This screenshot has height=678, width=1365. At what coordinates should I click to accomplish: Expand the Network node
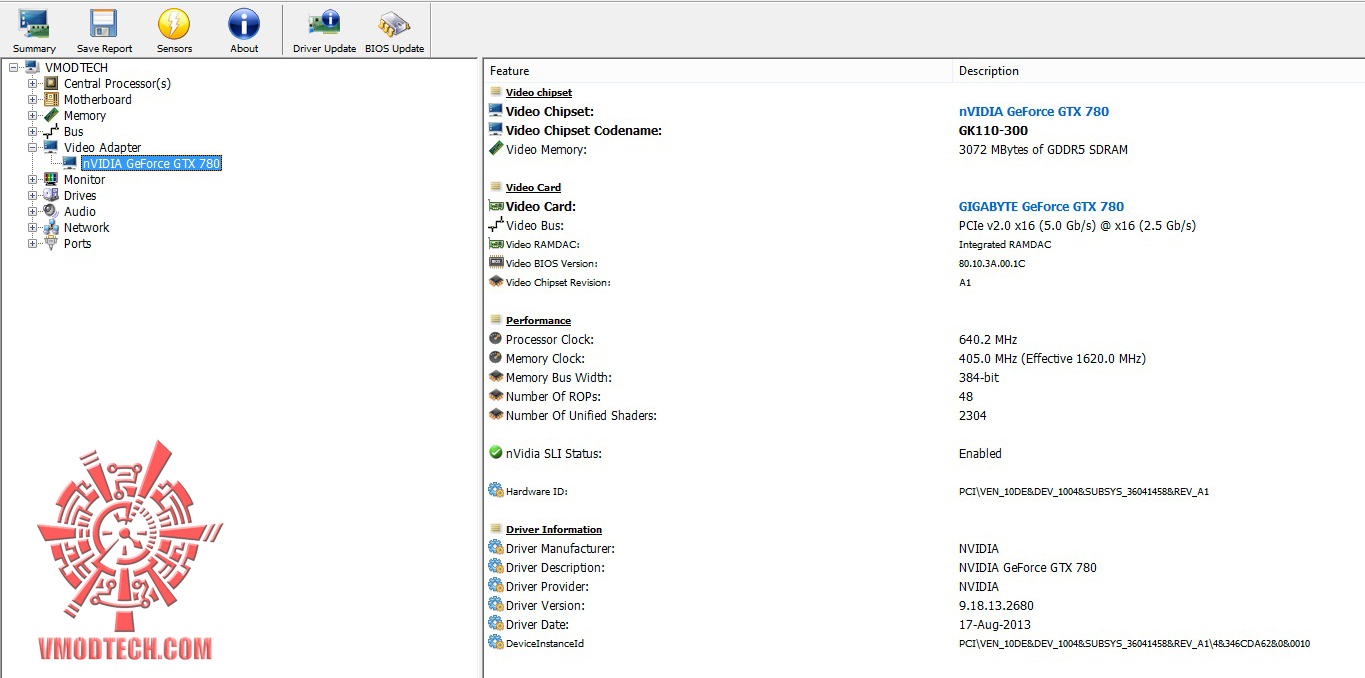tap(33, 228)
